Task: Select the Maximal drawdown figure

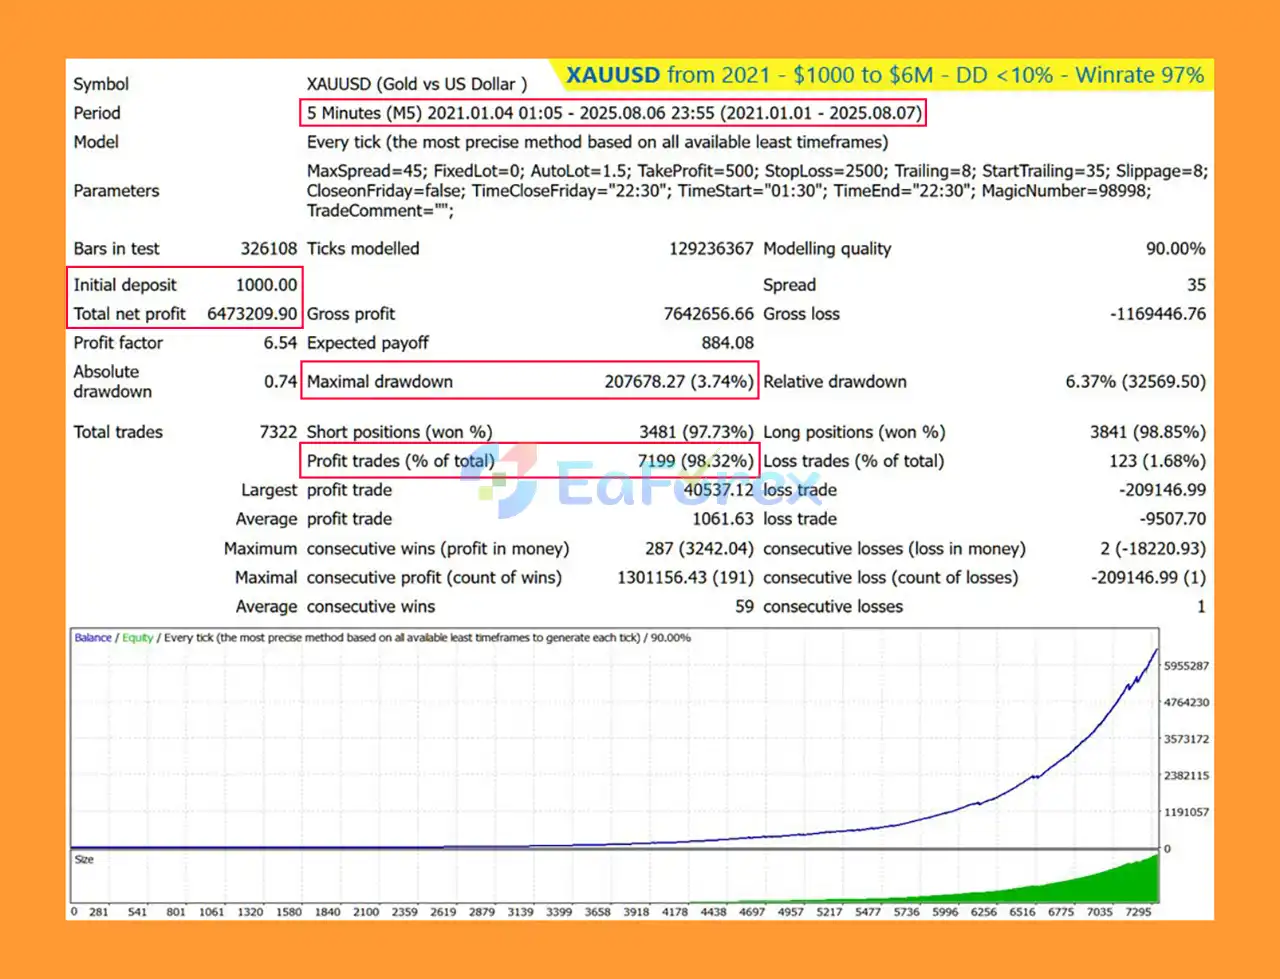Action: (678, 382)
